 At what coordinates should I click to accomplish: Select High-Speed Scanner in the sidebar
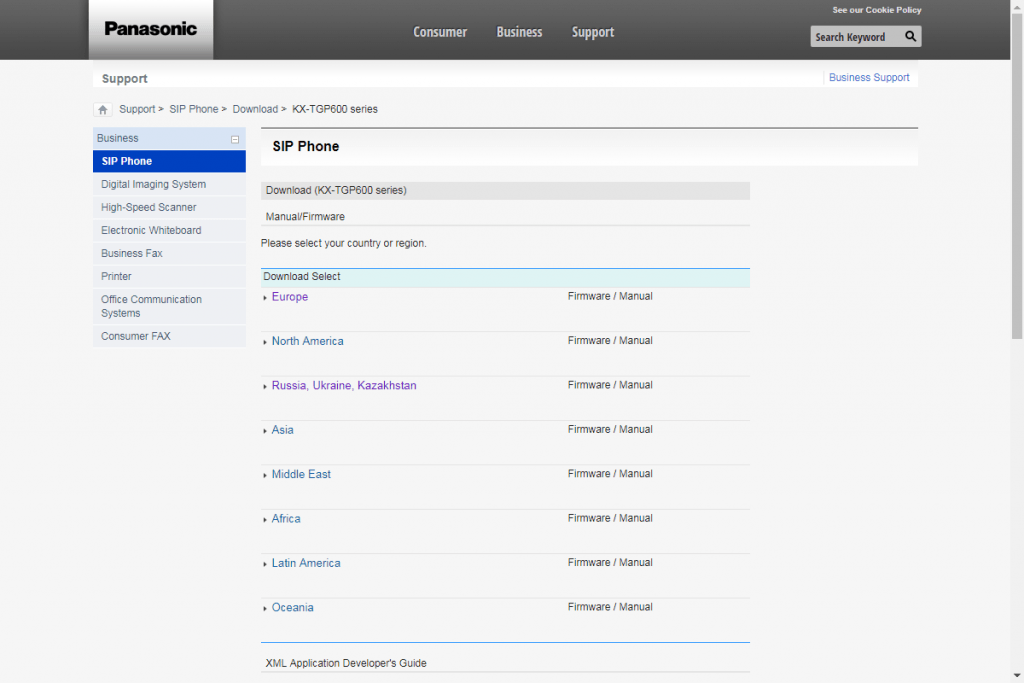point(169,207)
